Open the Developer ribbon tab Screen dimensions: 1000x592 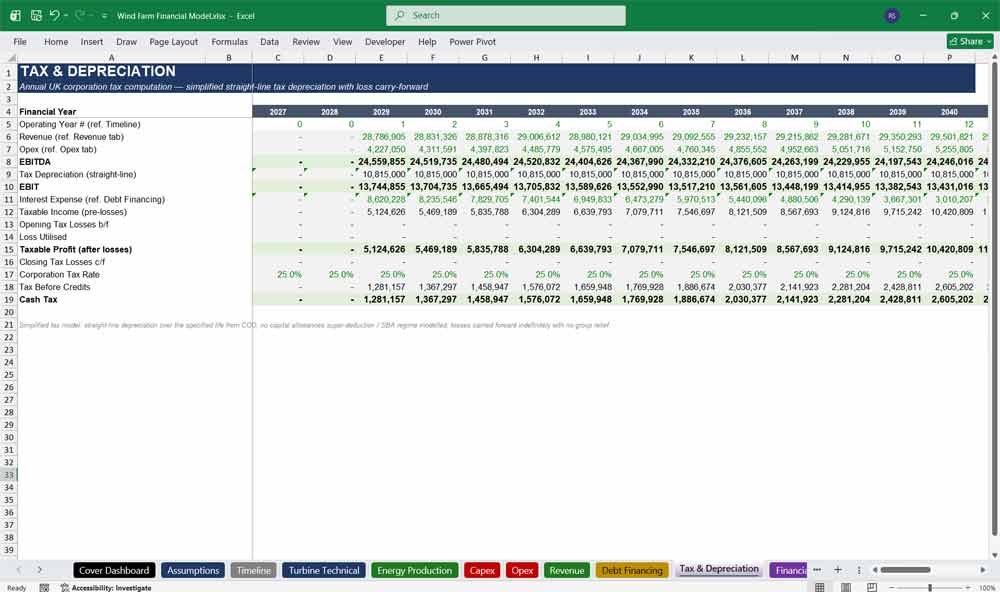point(385,41)
